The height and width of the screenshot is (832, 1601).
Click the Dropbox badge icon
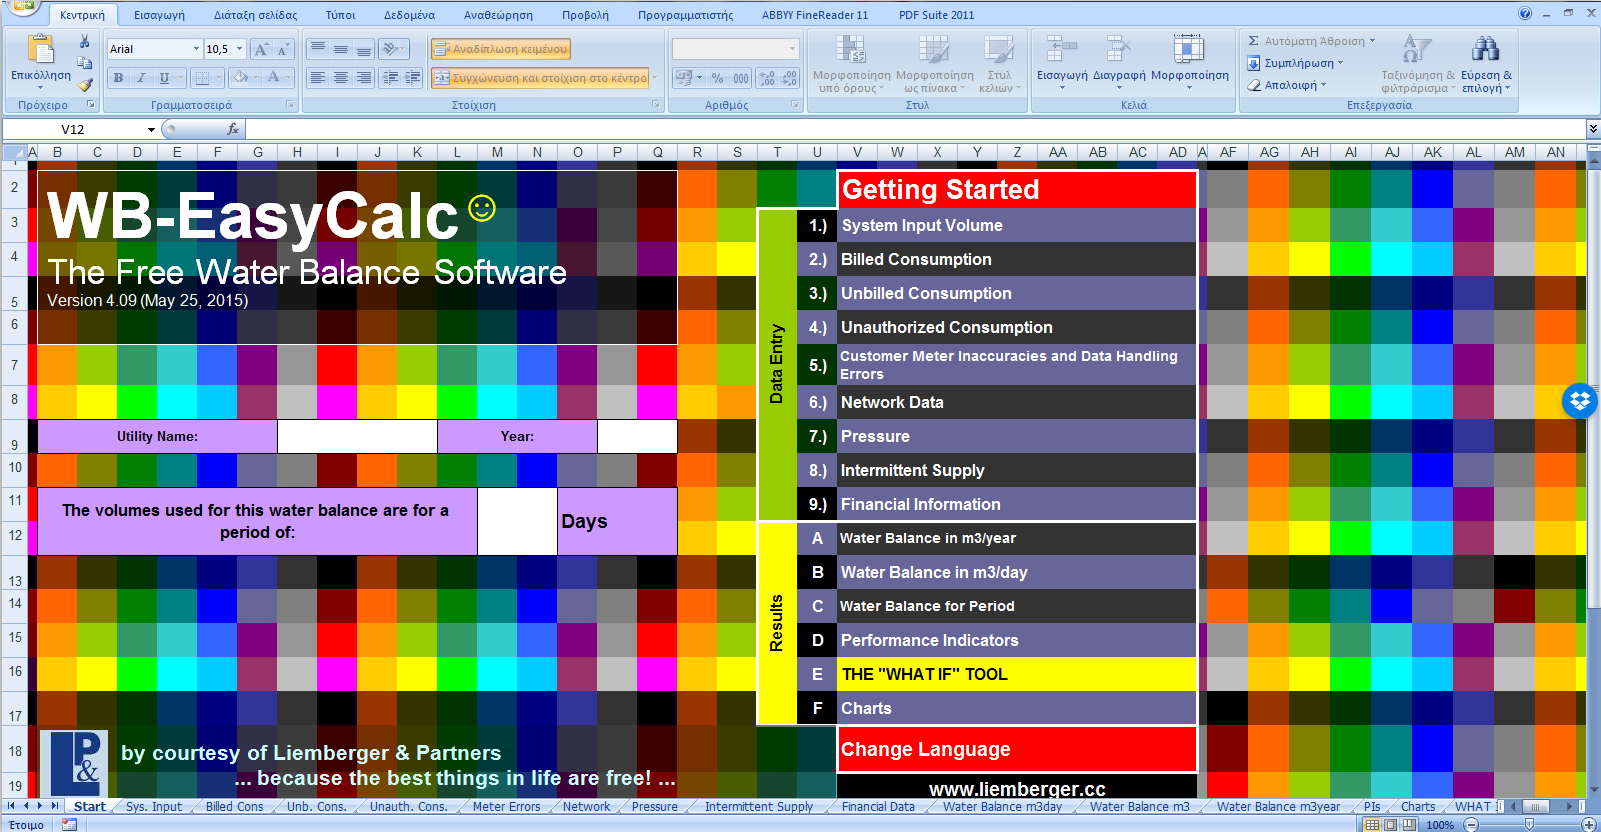(x=1580, y=401)
